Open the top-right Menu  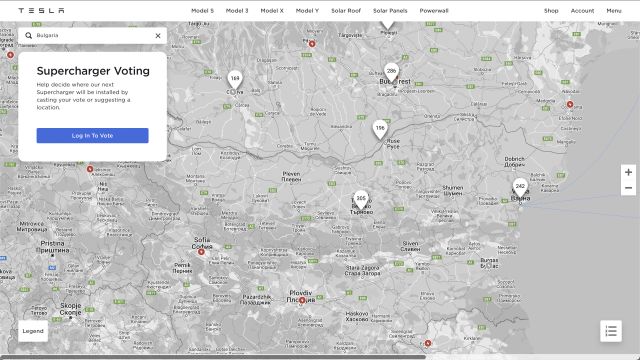(x=614, y=11)
